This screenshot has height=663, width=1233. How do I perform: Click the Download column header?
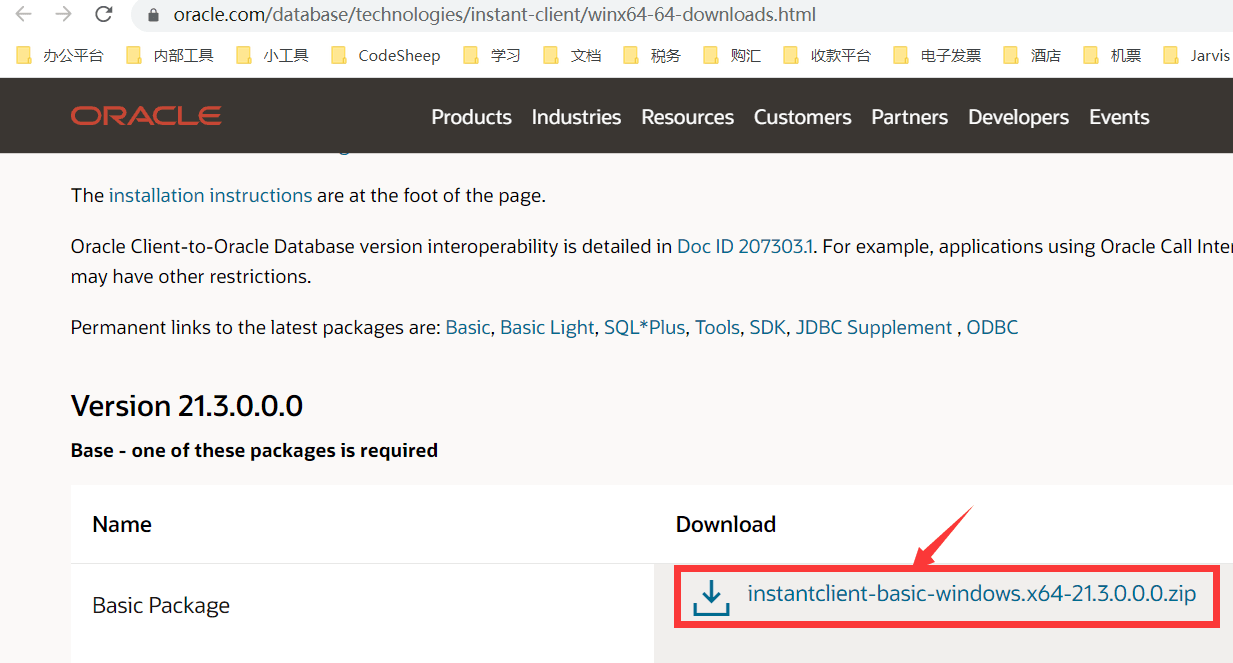pyautogui.click(x=726, y=524)
